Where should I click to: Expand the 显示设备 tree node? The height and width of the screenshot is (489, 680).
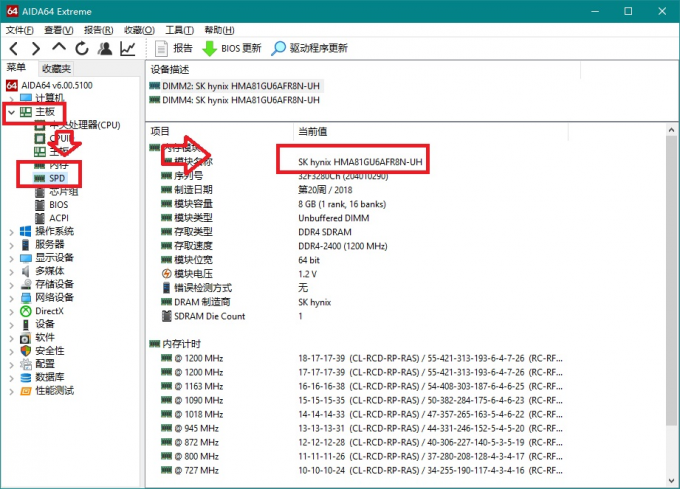pos(12,257)
